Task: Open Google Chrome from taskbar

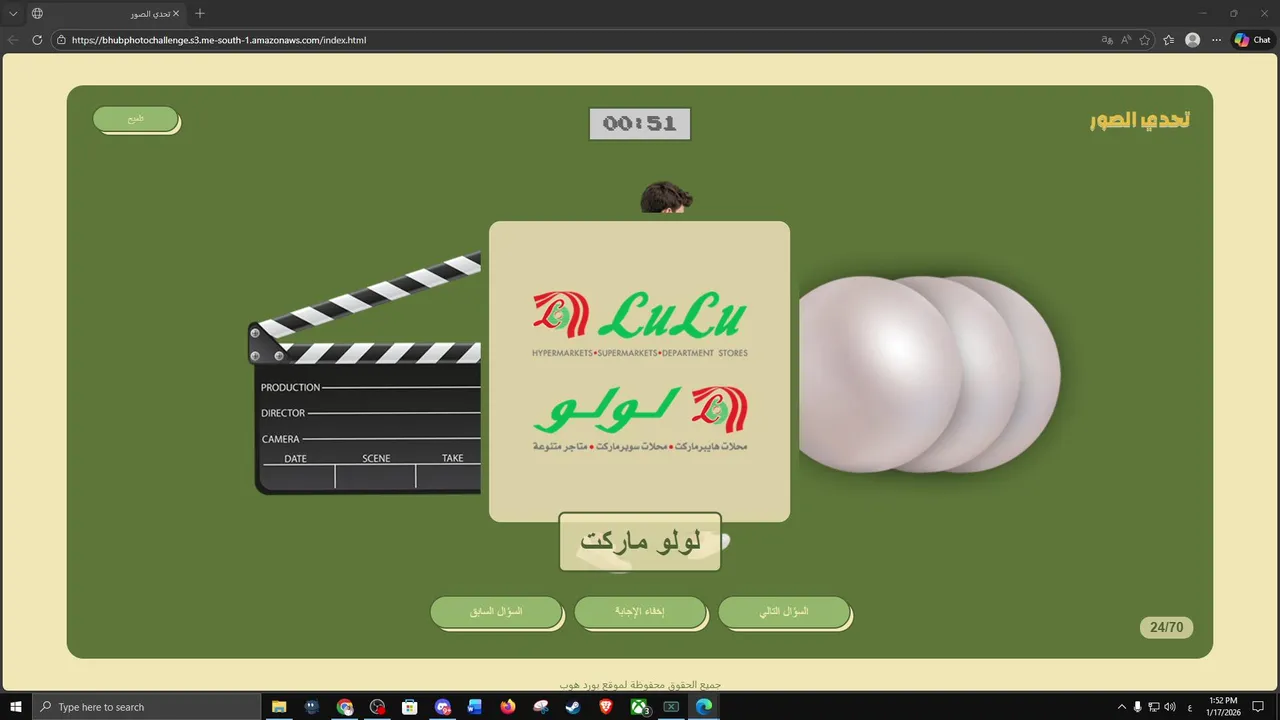Action: click(x=345, y=707)
